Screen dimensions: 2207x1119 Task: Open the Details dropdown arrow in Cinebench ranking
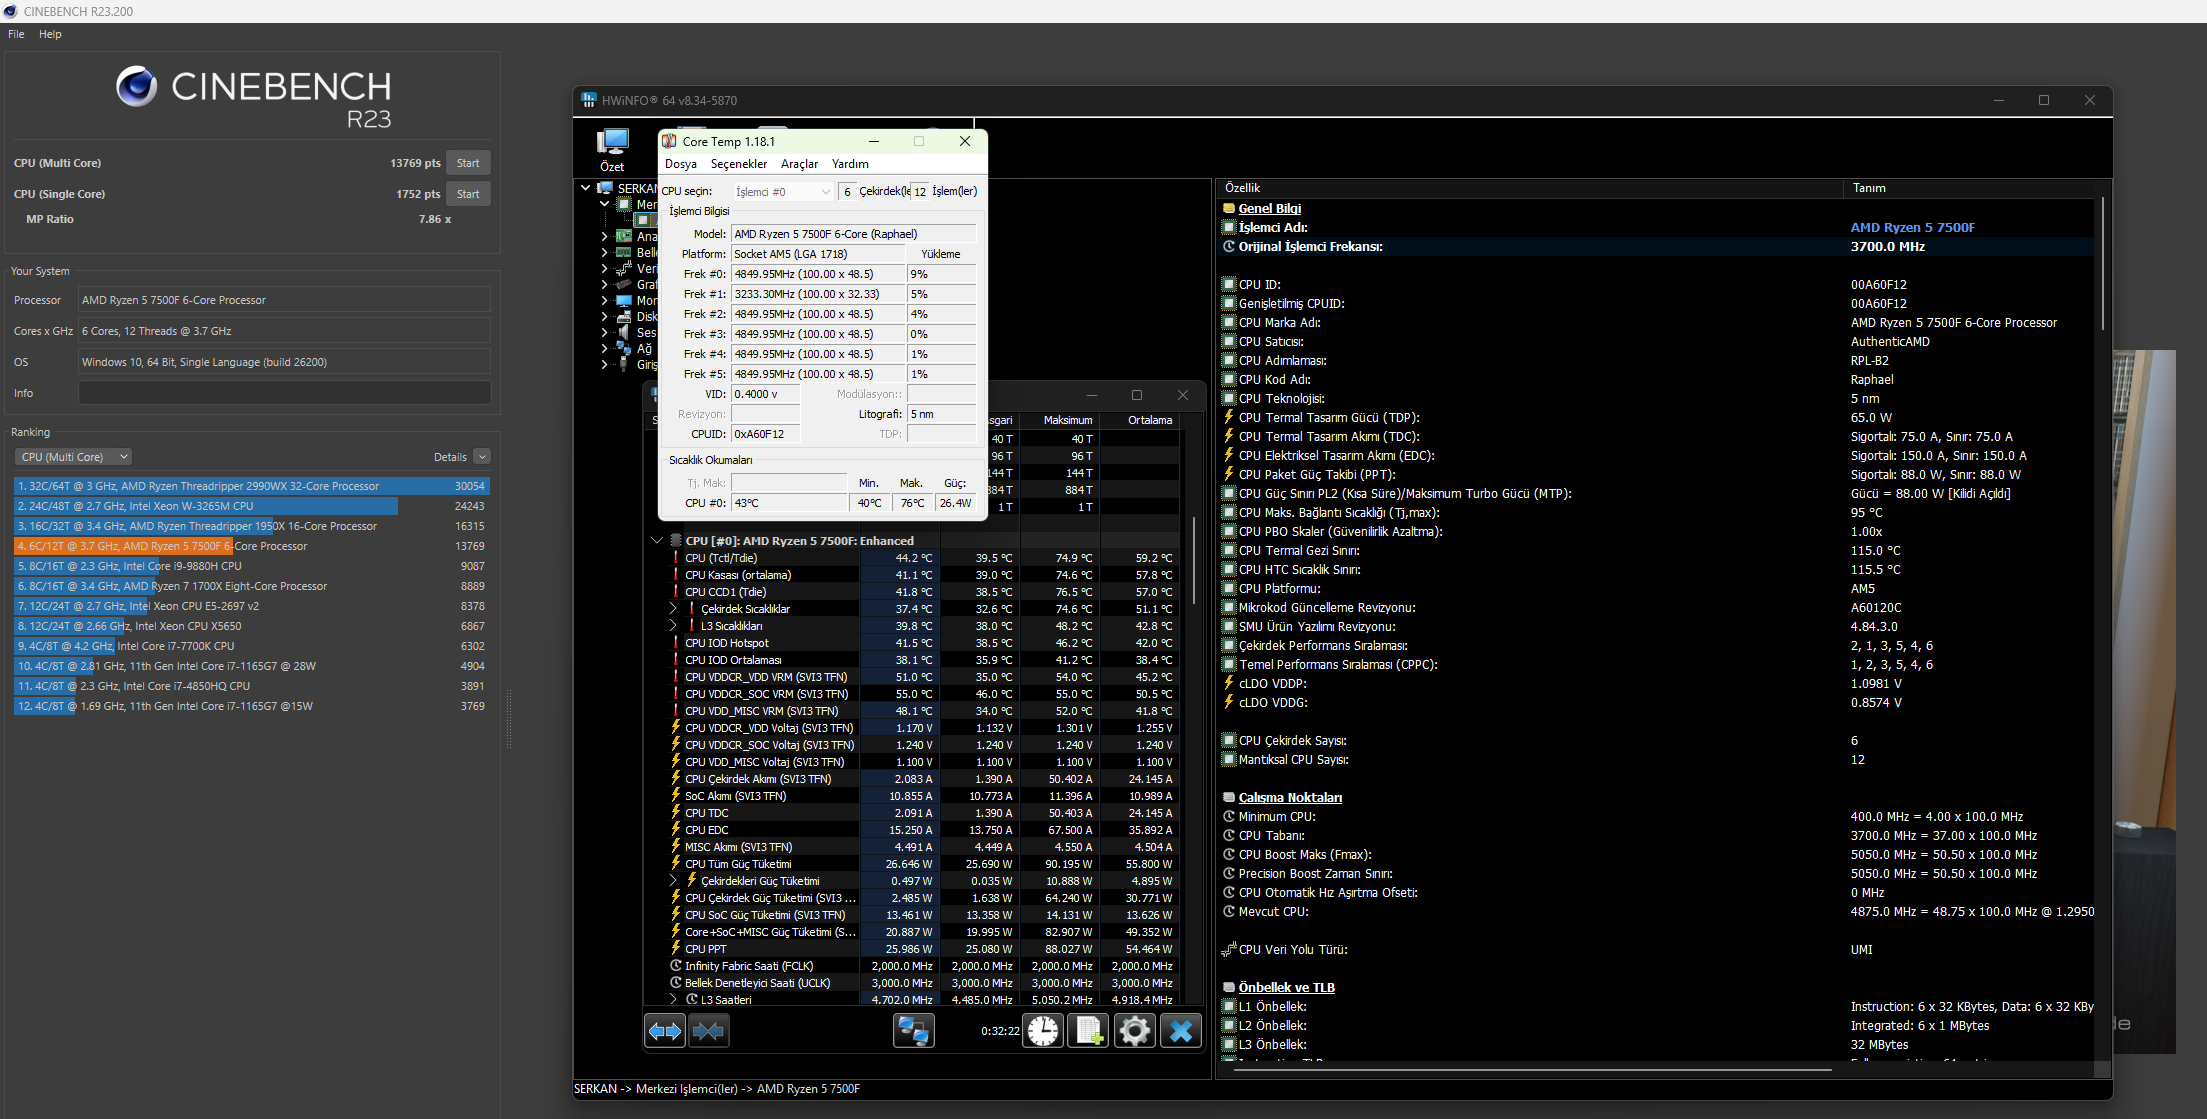[x=482, y=456]
